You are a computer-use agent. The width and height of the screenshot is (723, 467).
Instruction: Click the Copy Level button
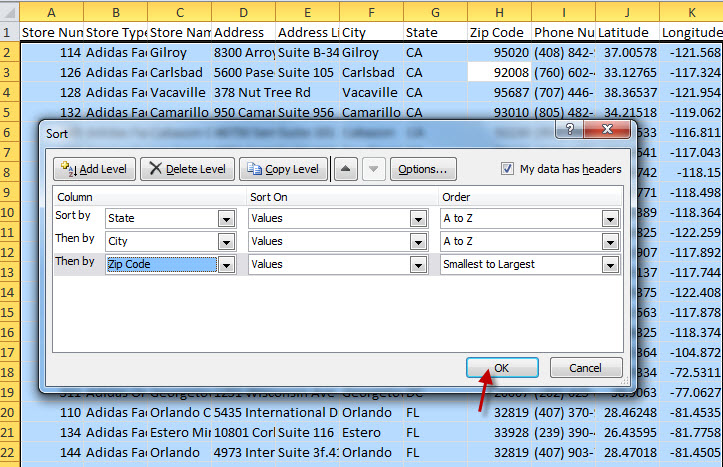pos(283,169)
